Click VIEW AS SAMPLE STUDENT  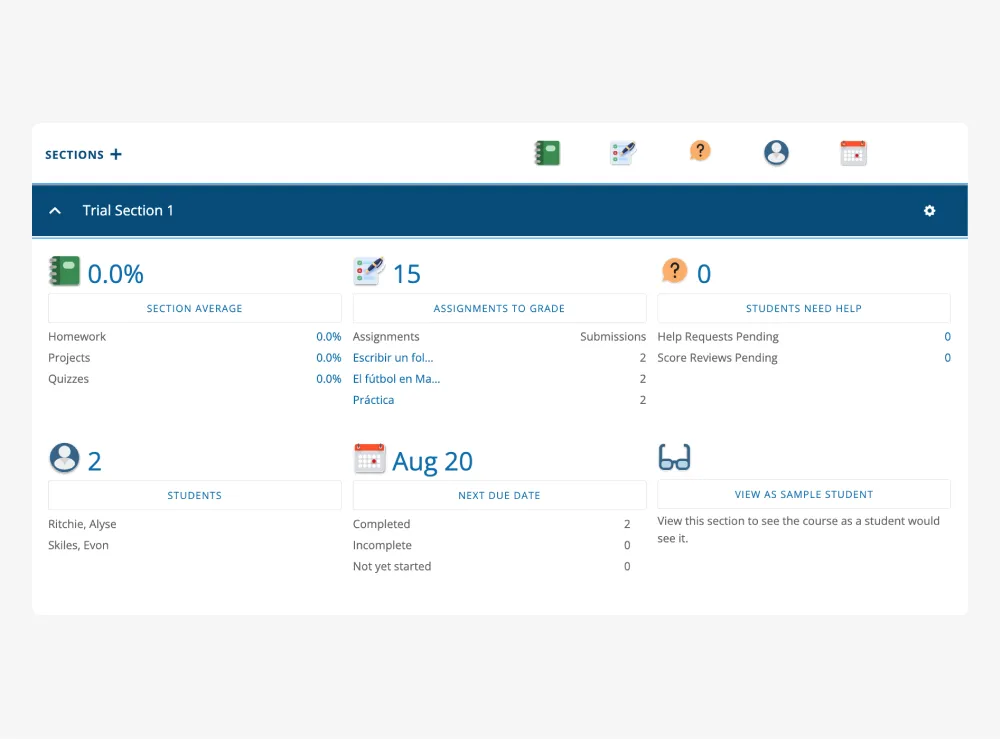[803, 493]
